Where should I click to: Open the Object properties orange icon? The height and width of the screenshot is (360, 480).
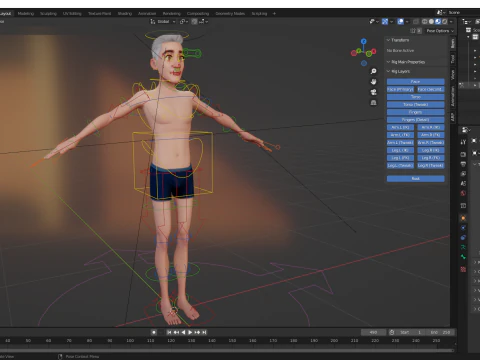(x=463, y=218)
